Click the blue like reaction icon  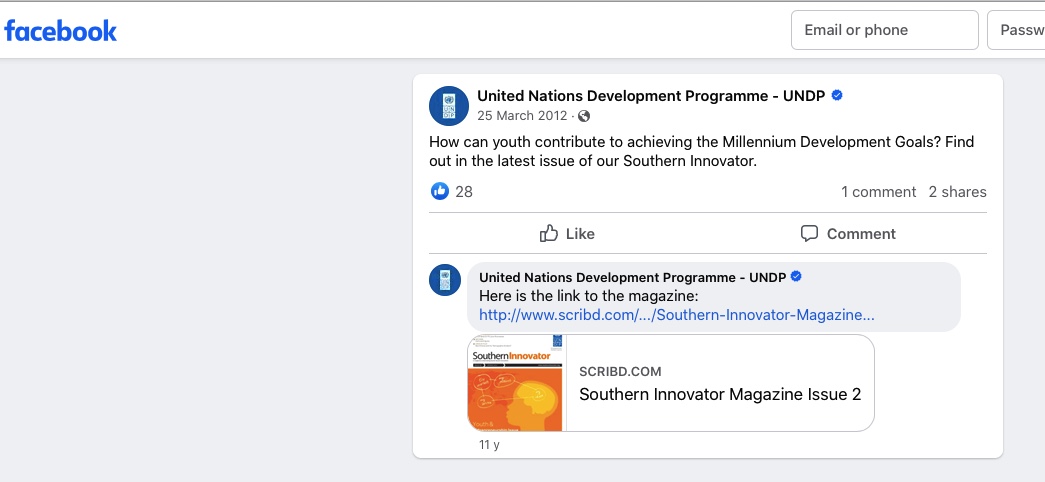point(439,191)
